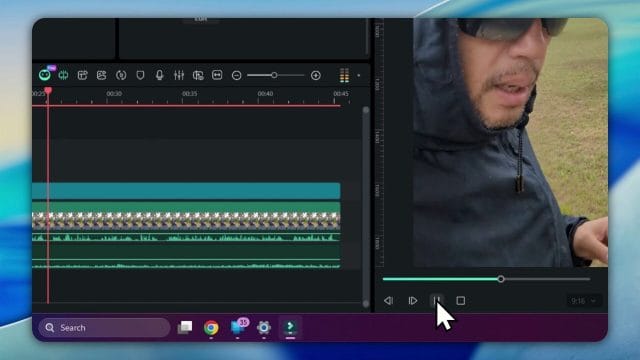Open the audio mixer sliders icon
The image size is (640, 360).
(179, 75)
